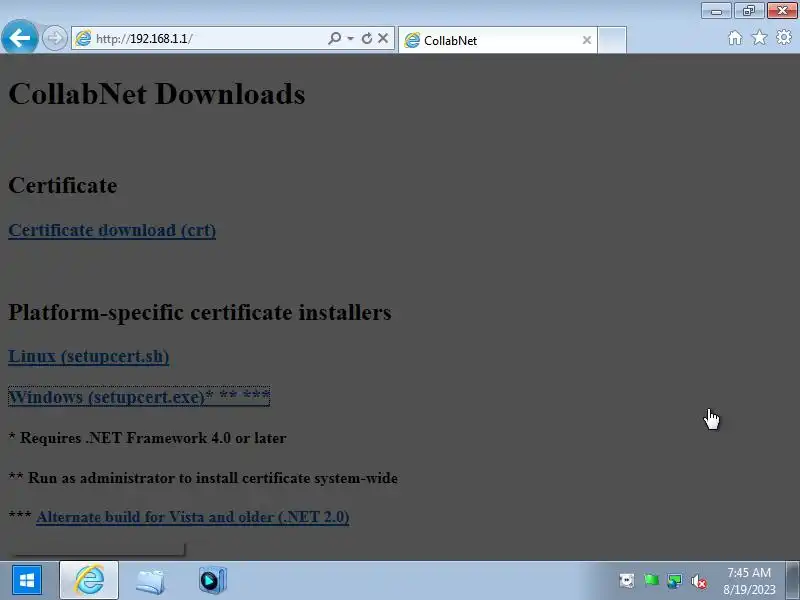Restore down the browser window

[749, 10]
